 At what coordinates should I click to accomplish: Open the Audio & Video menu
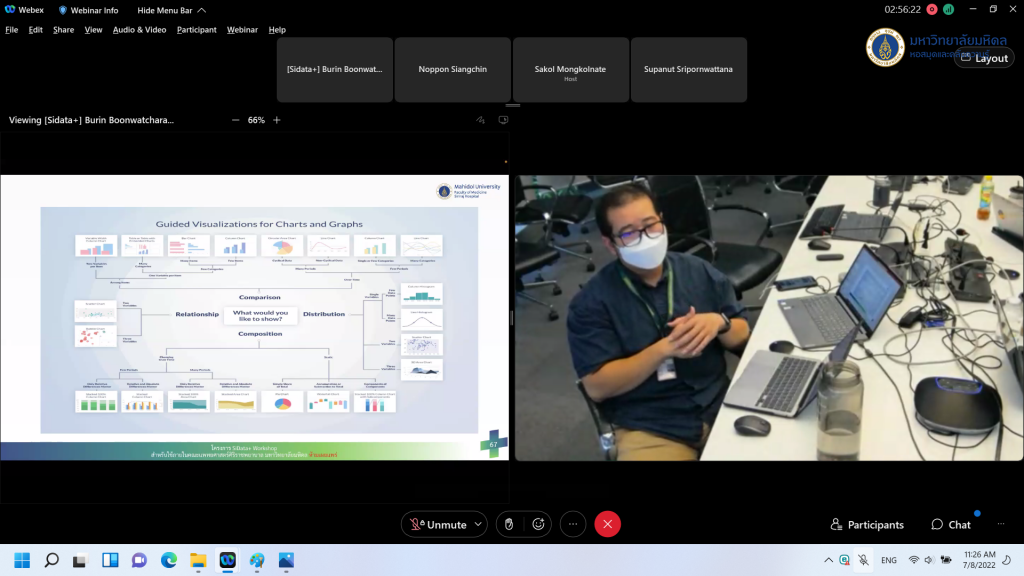pos(139,30)
